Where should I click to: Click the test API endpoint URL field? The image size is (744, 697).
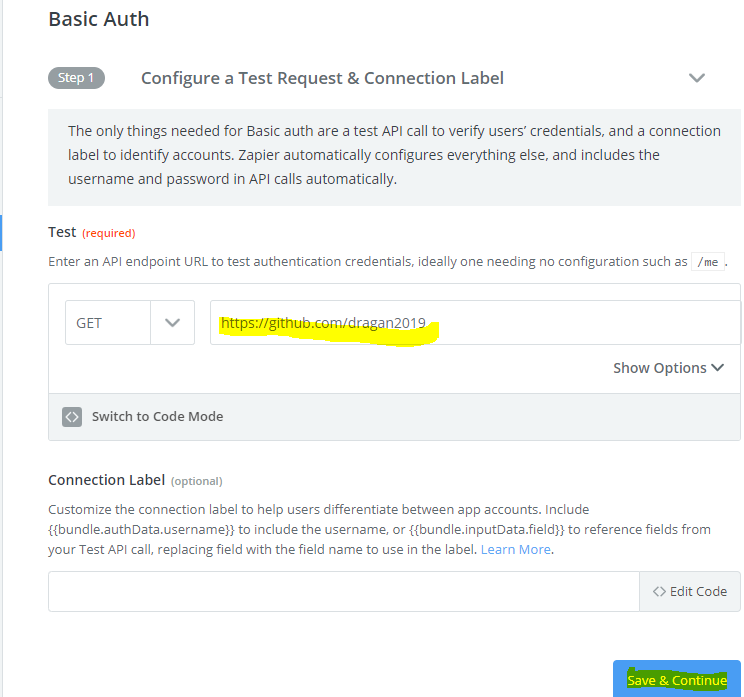pos(475,323)
